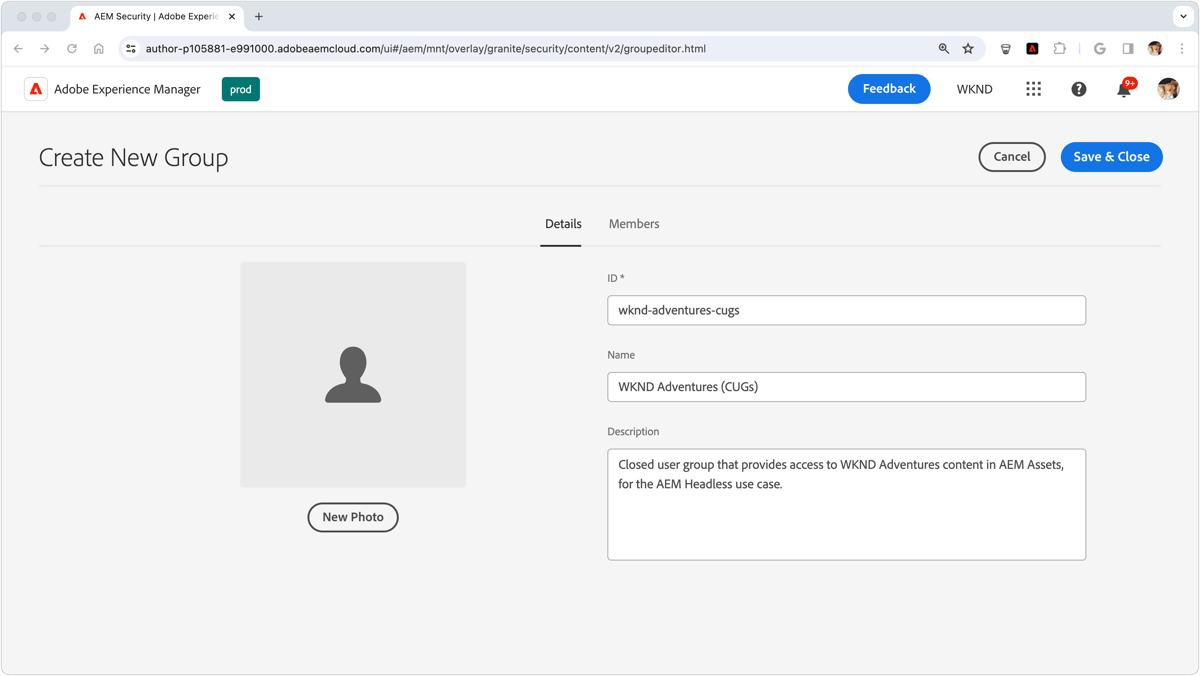Select the Details tab
This screenshot has height=676, width=1200.
pos(562,224)
